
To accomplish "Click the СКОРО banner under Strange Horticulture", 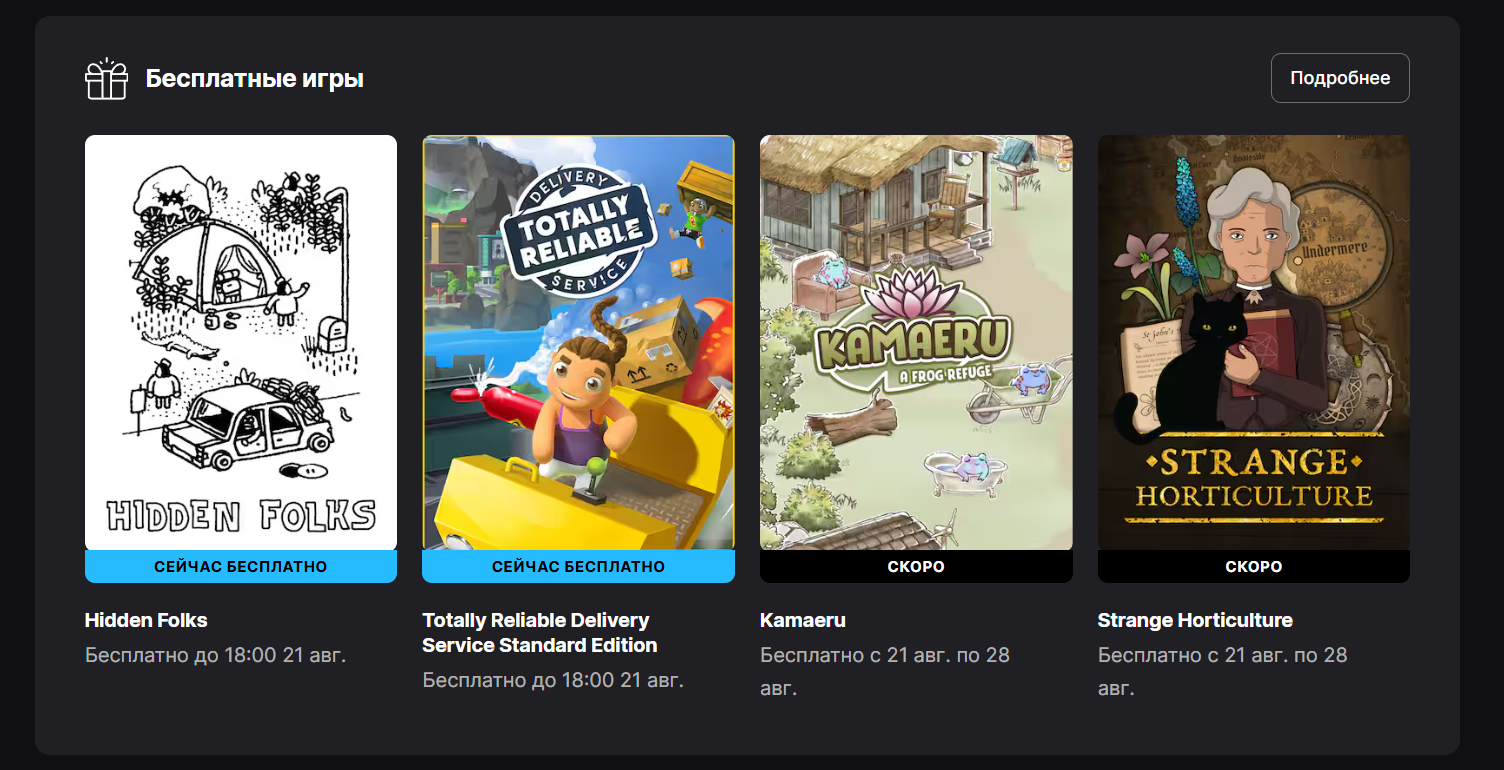I will point(1254,566).
